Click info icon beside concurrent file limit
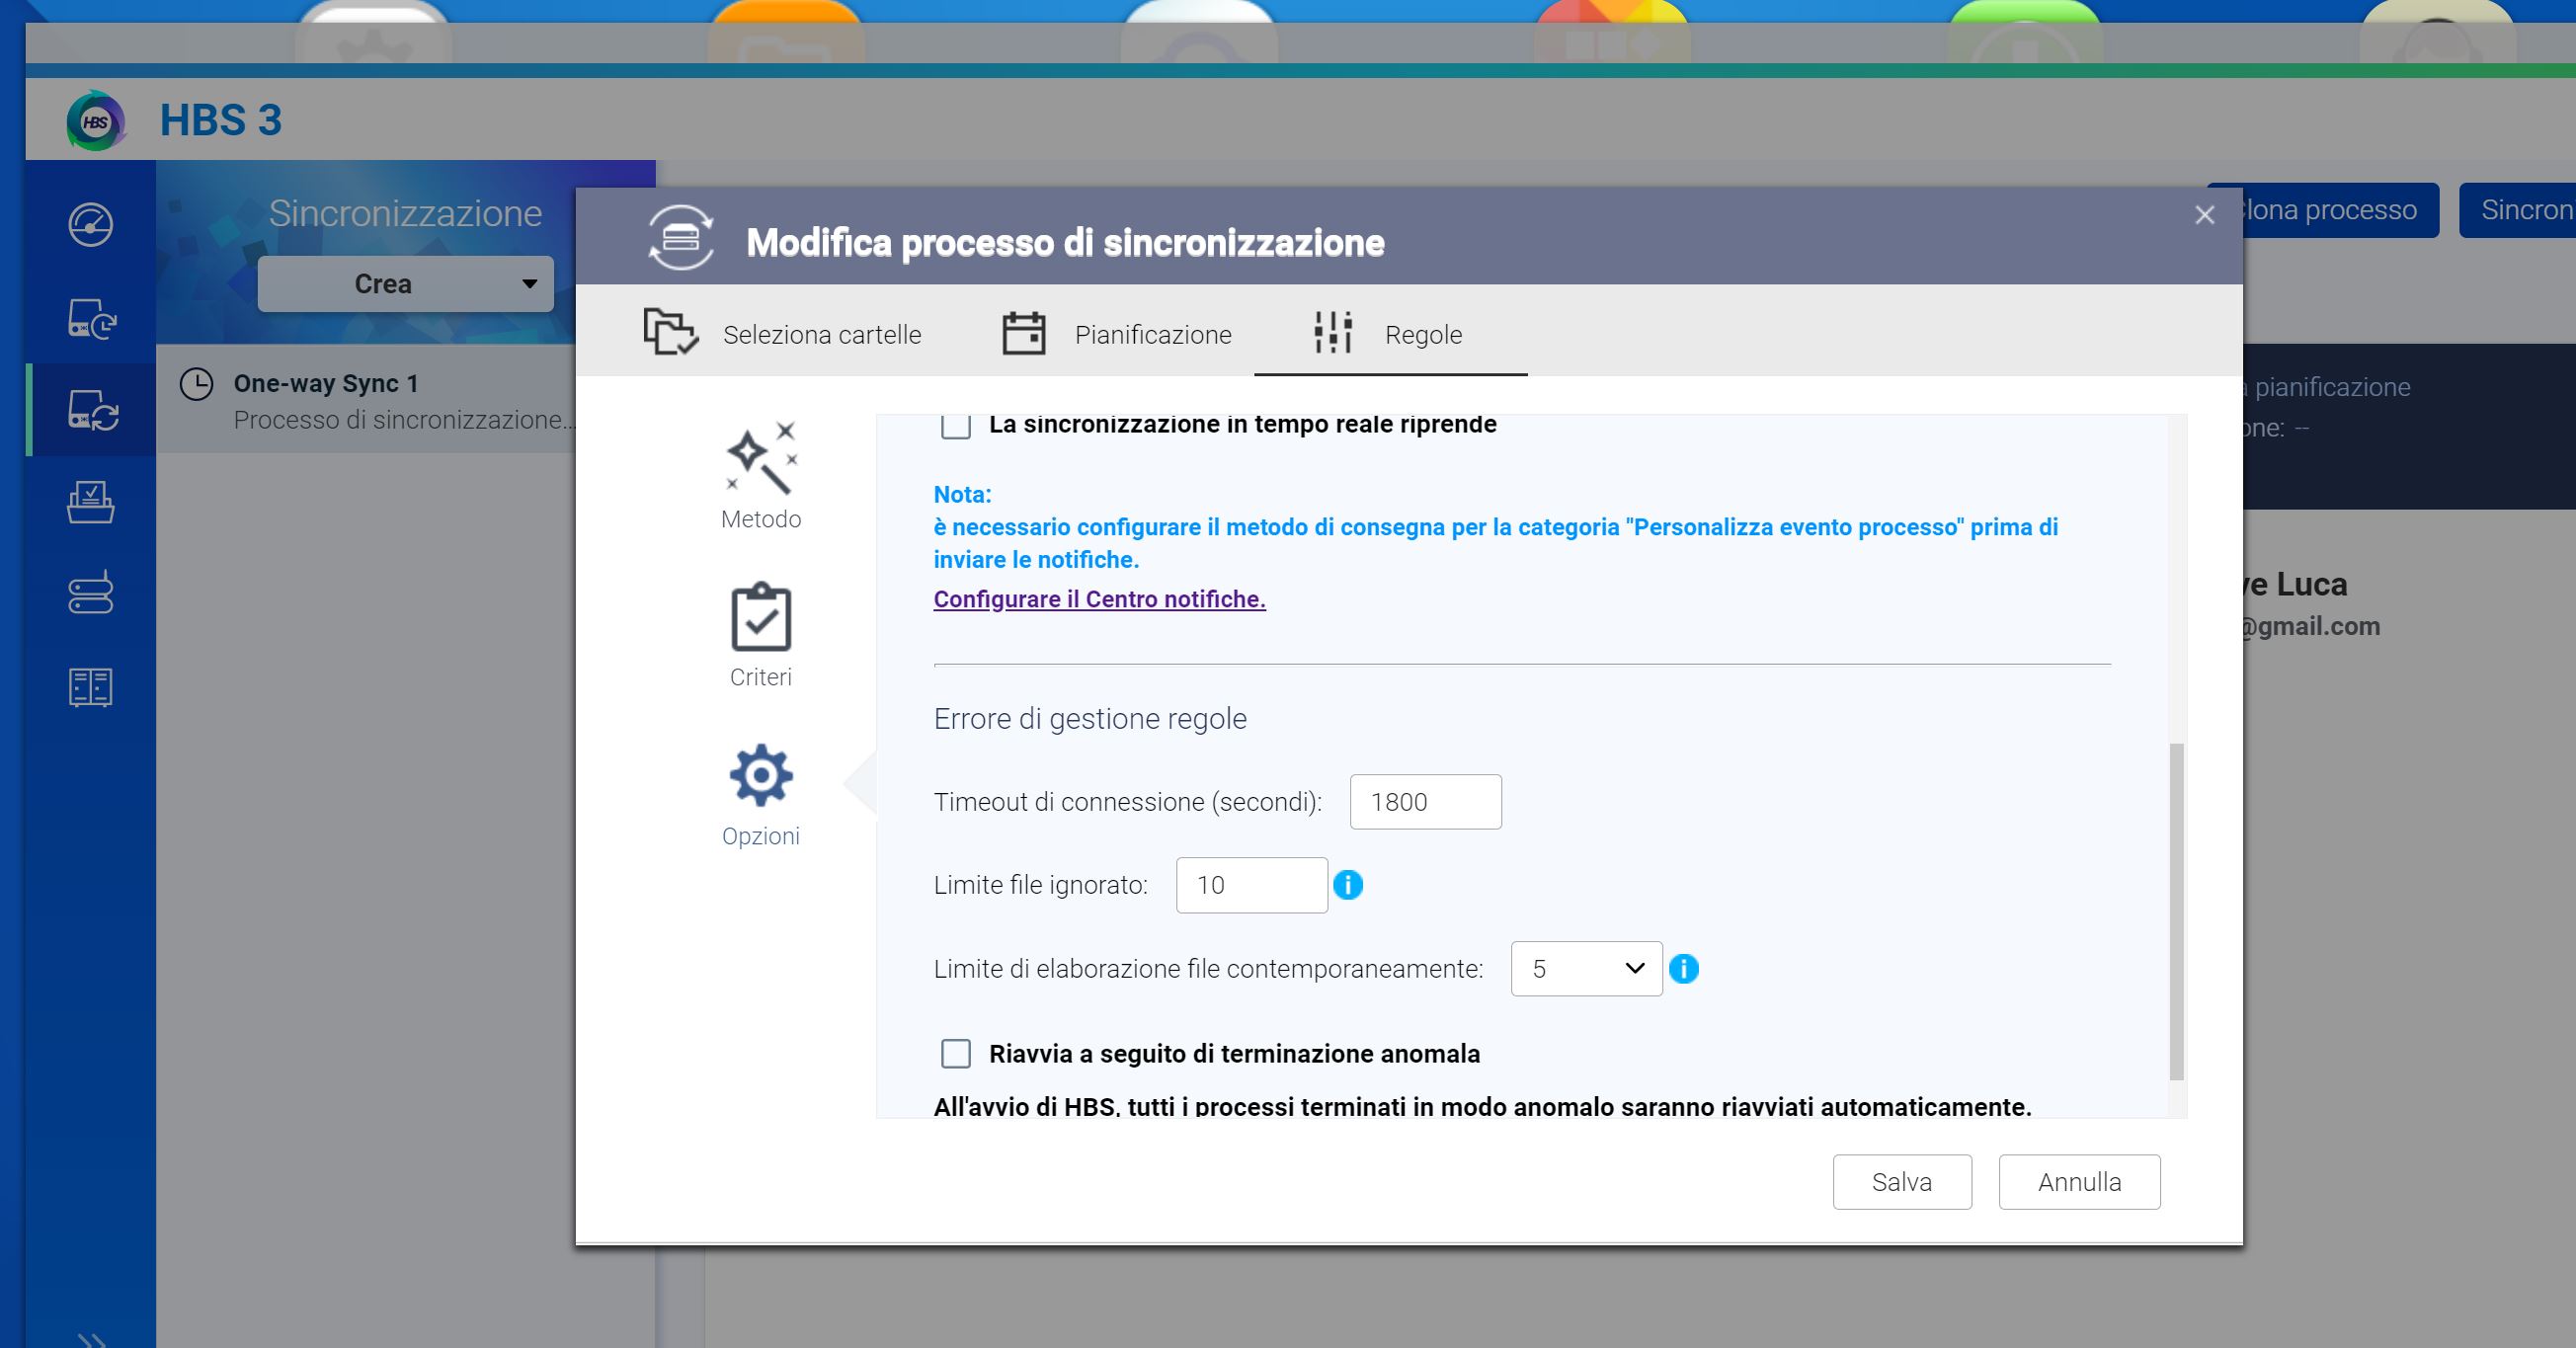Image resolution: width=2576 pixels, height=1348 pixels. 1684,969
